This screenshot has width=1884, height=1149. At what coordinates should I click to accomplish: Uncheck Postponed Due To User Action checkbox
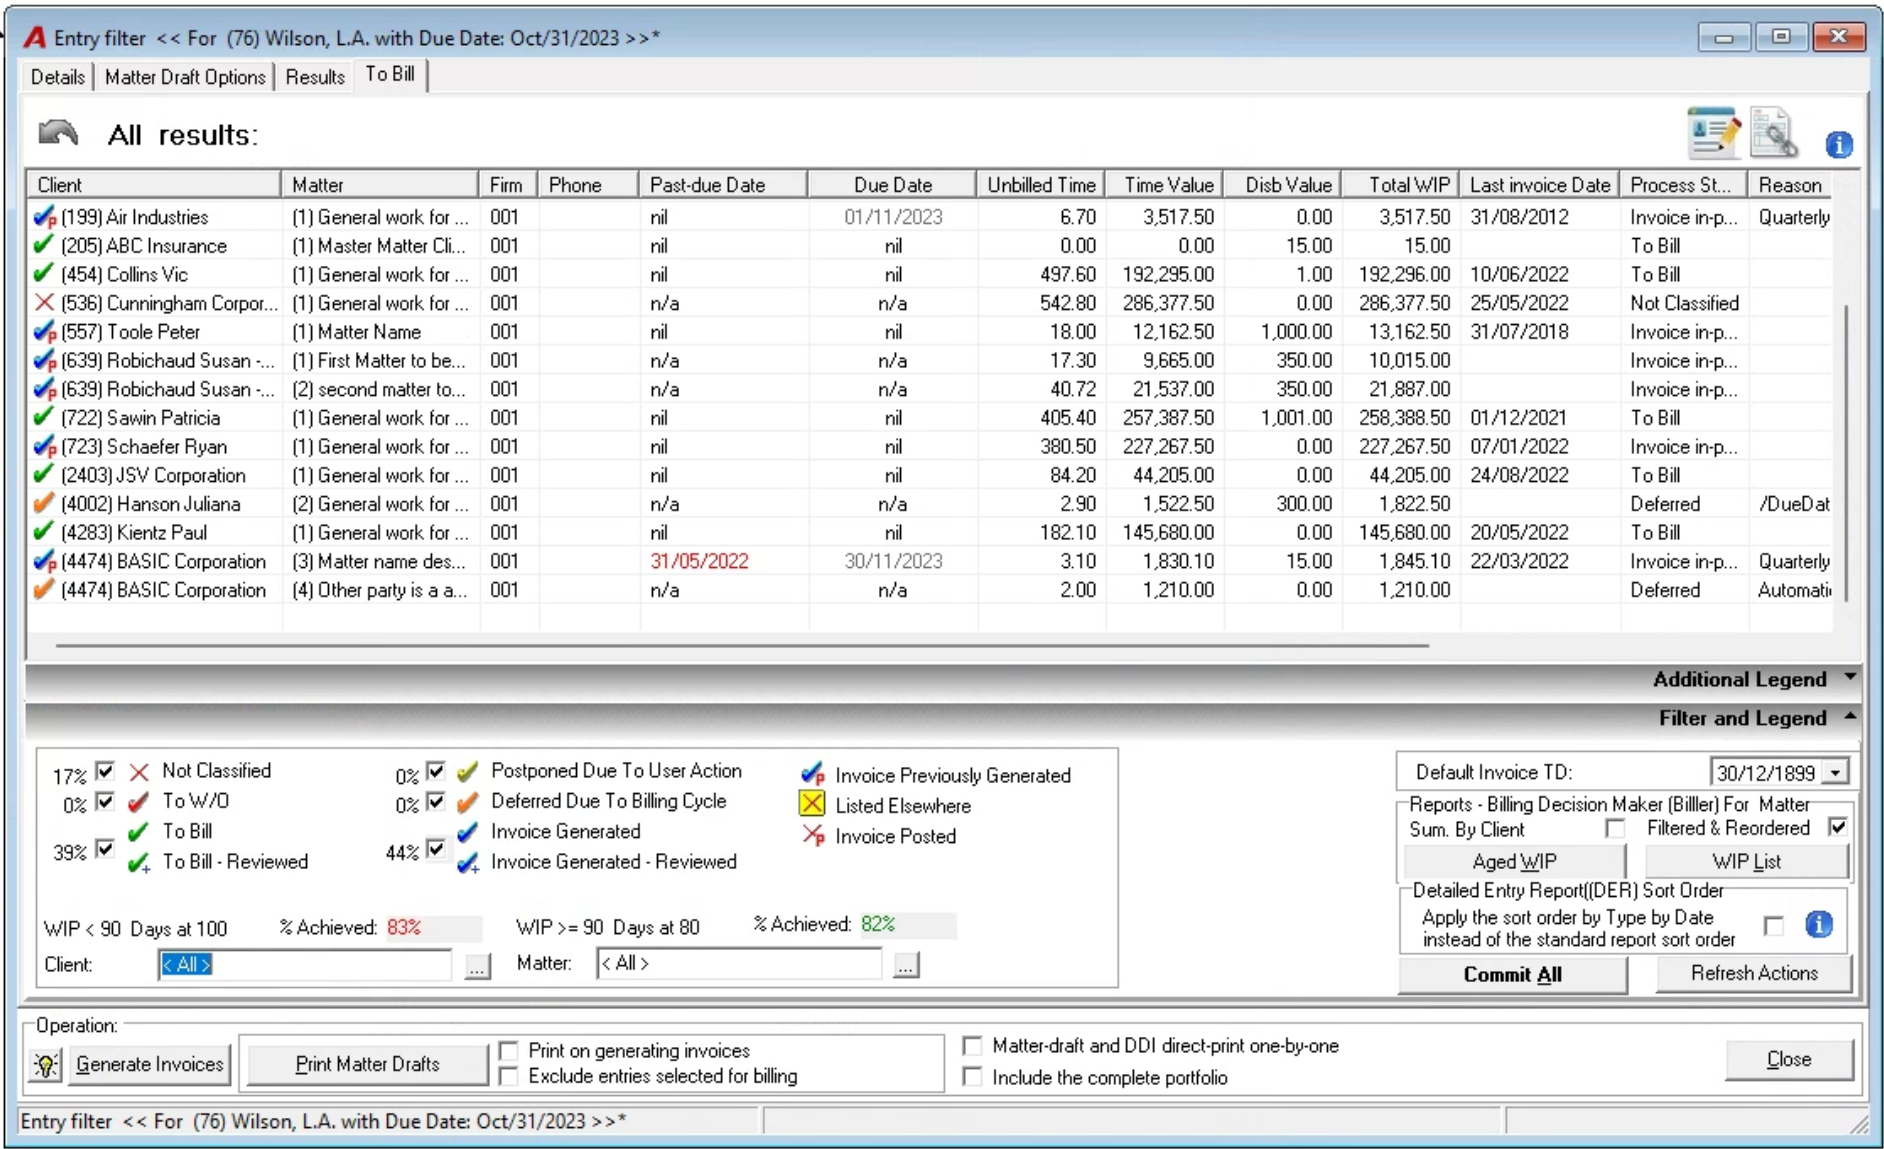coord(435,771)
